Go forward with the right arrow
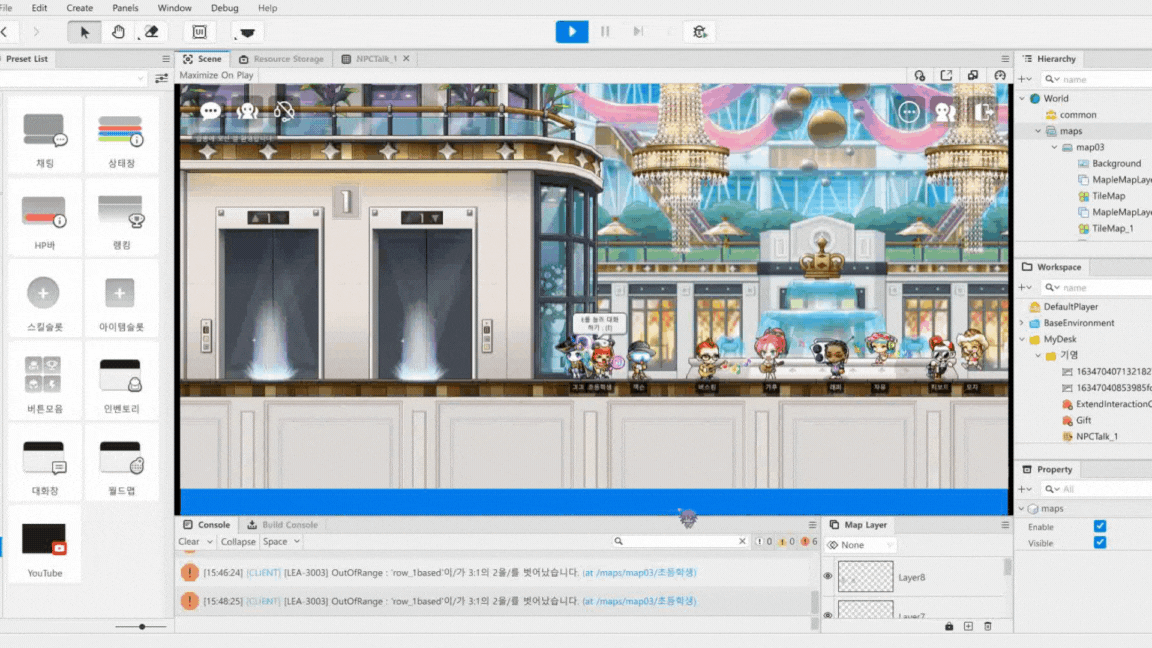 point(36,32)
